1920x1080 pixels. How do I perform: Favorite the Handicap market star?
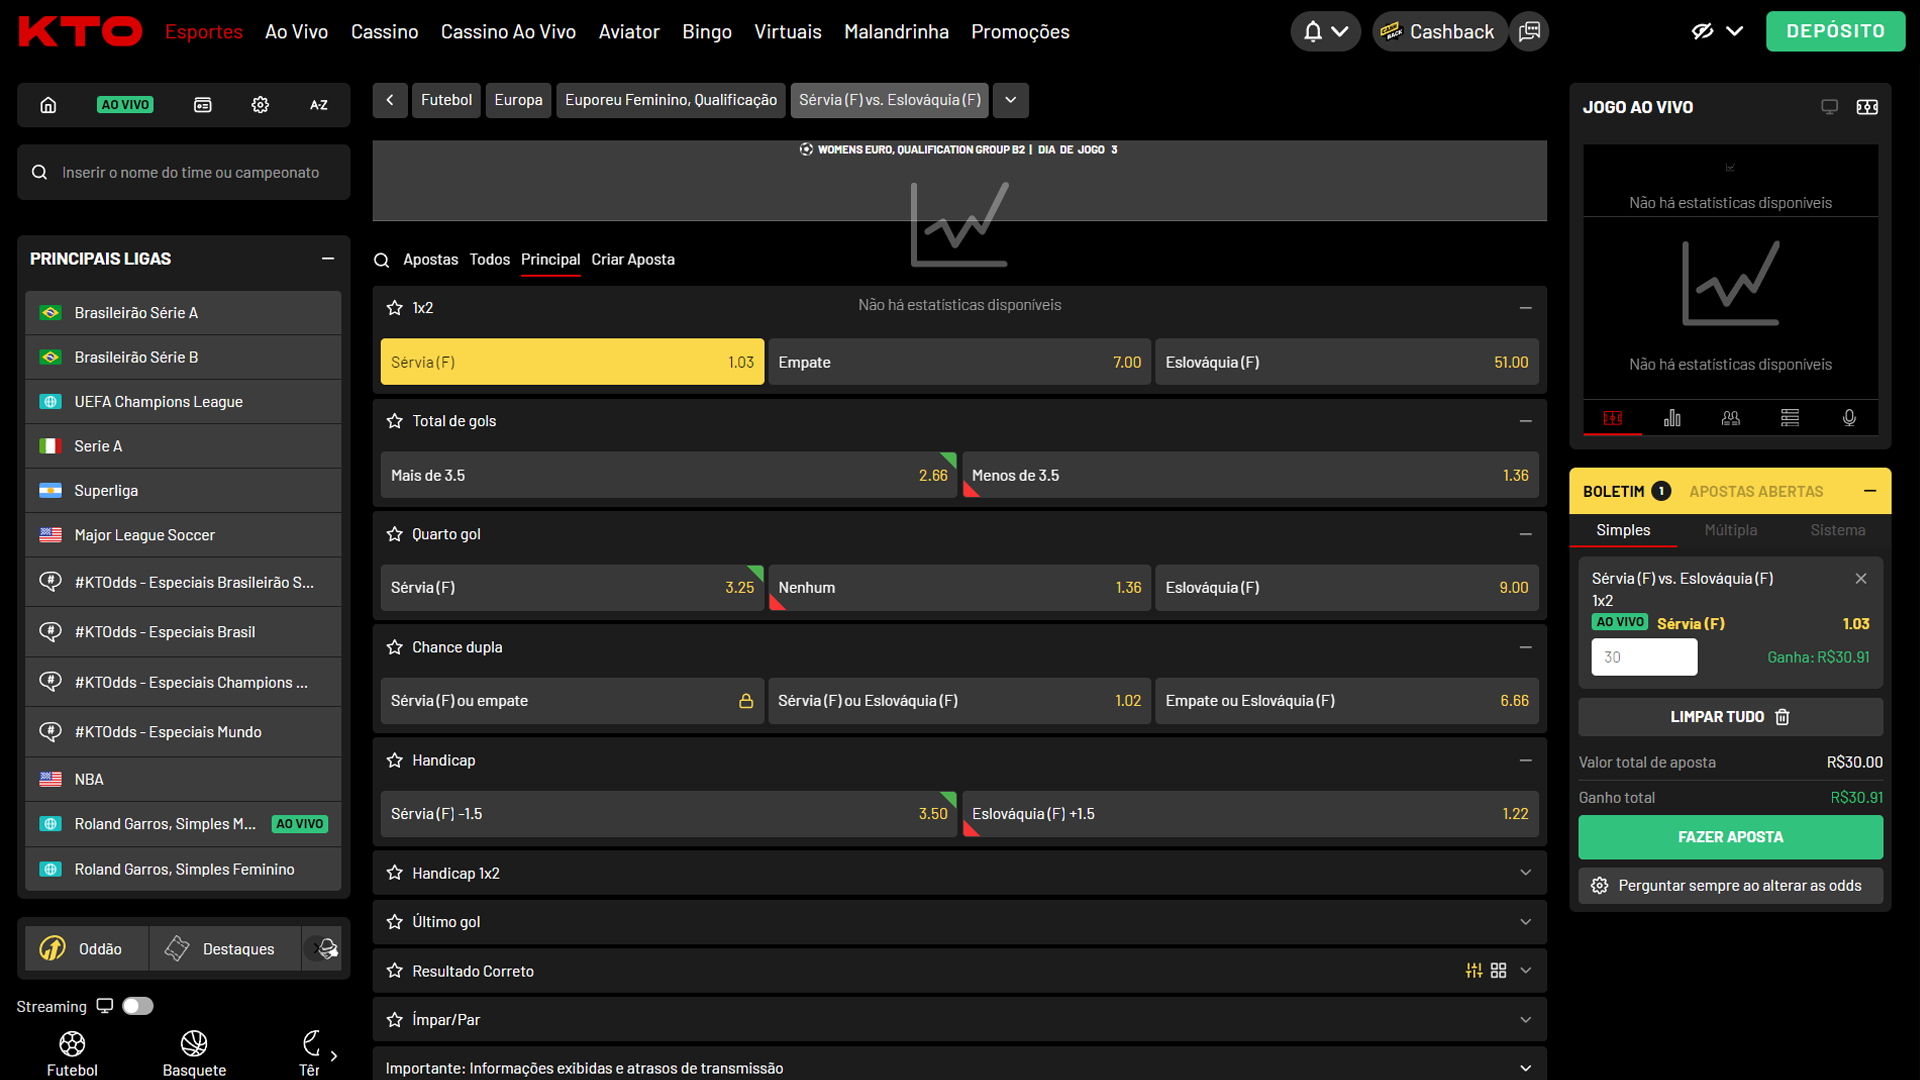(394, 760)
